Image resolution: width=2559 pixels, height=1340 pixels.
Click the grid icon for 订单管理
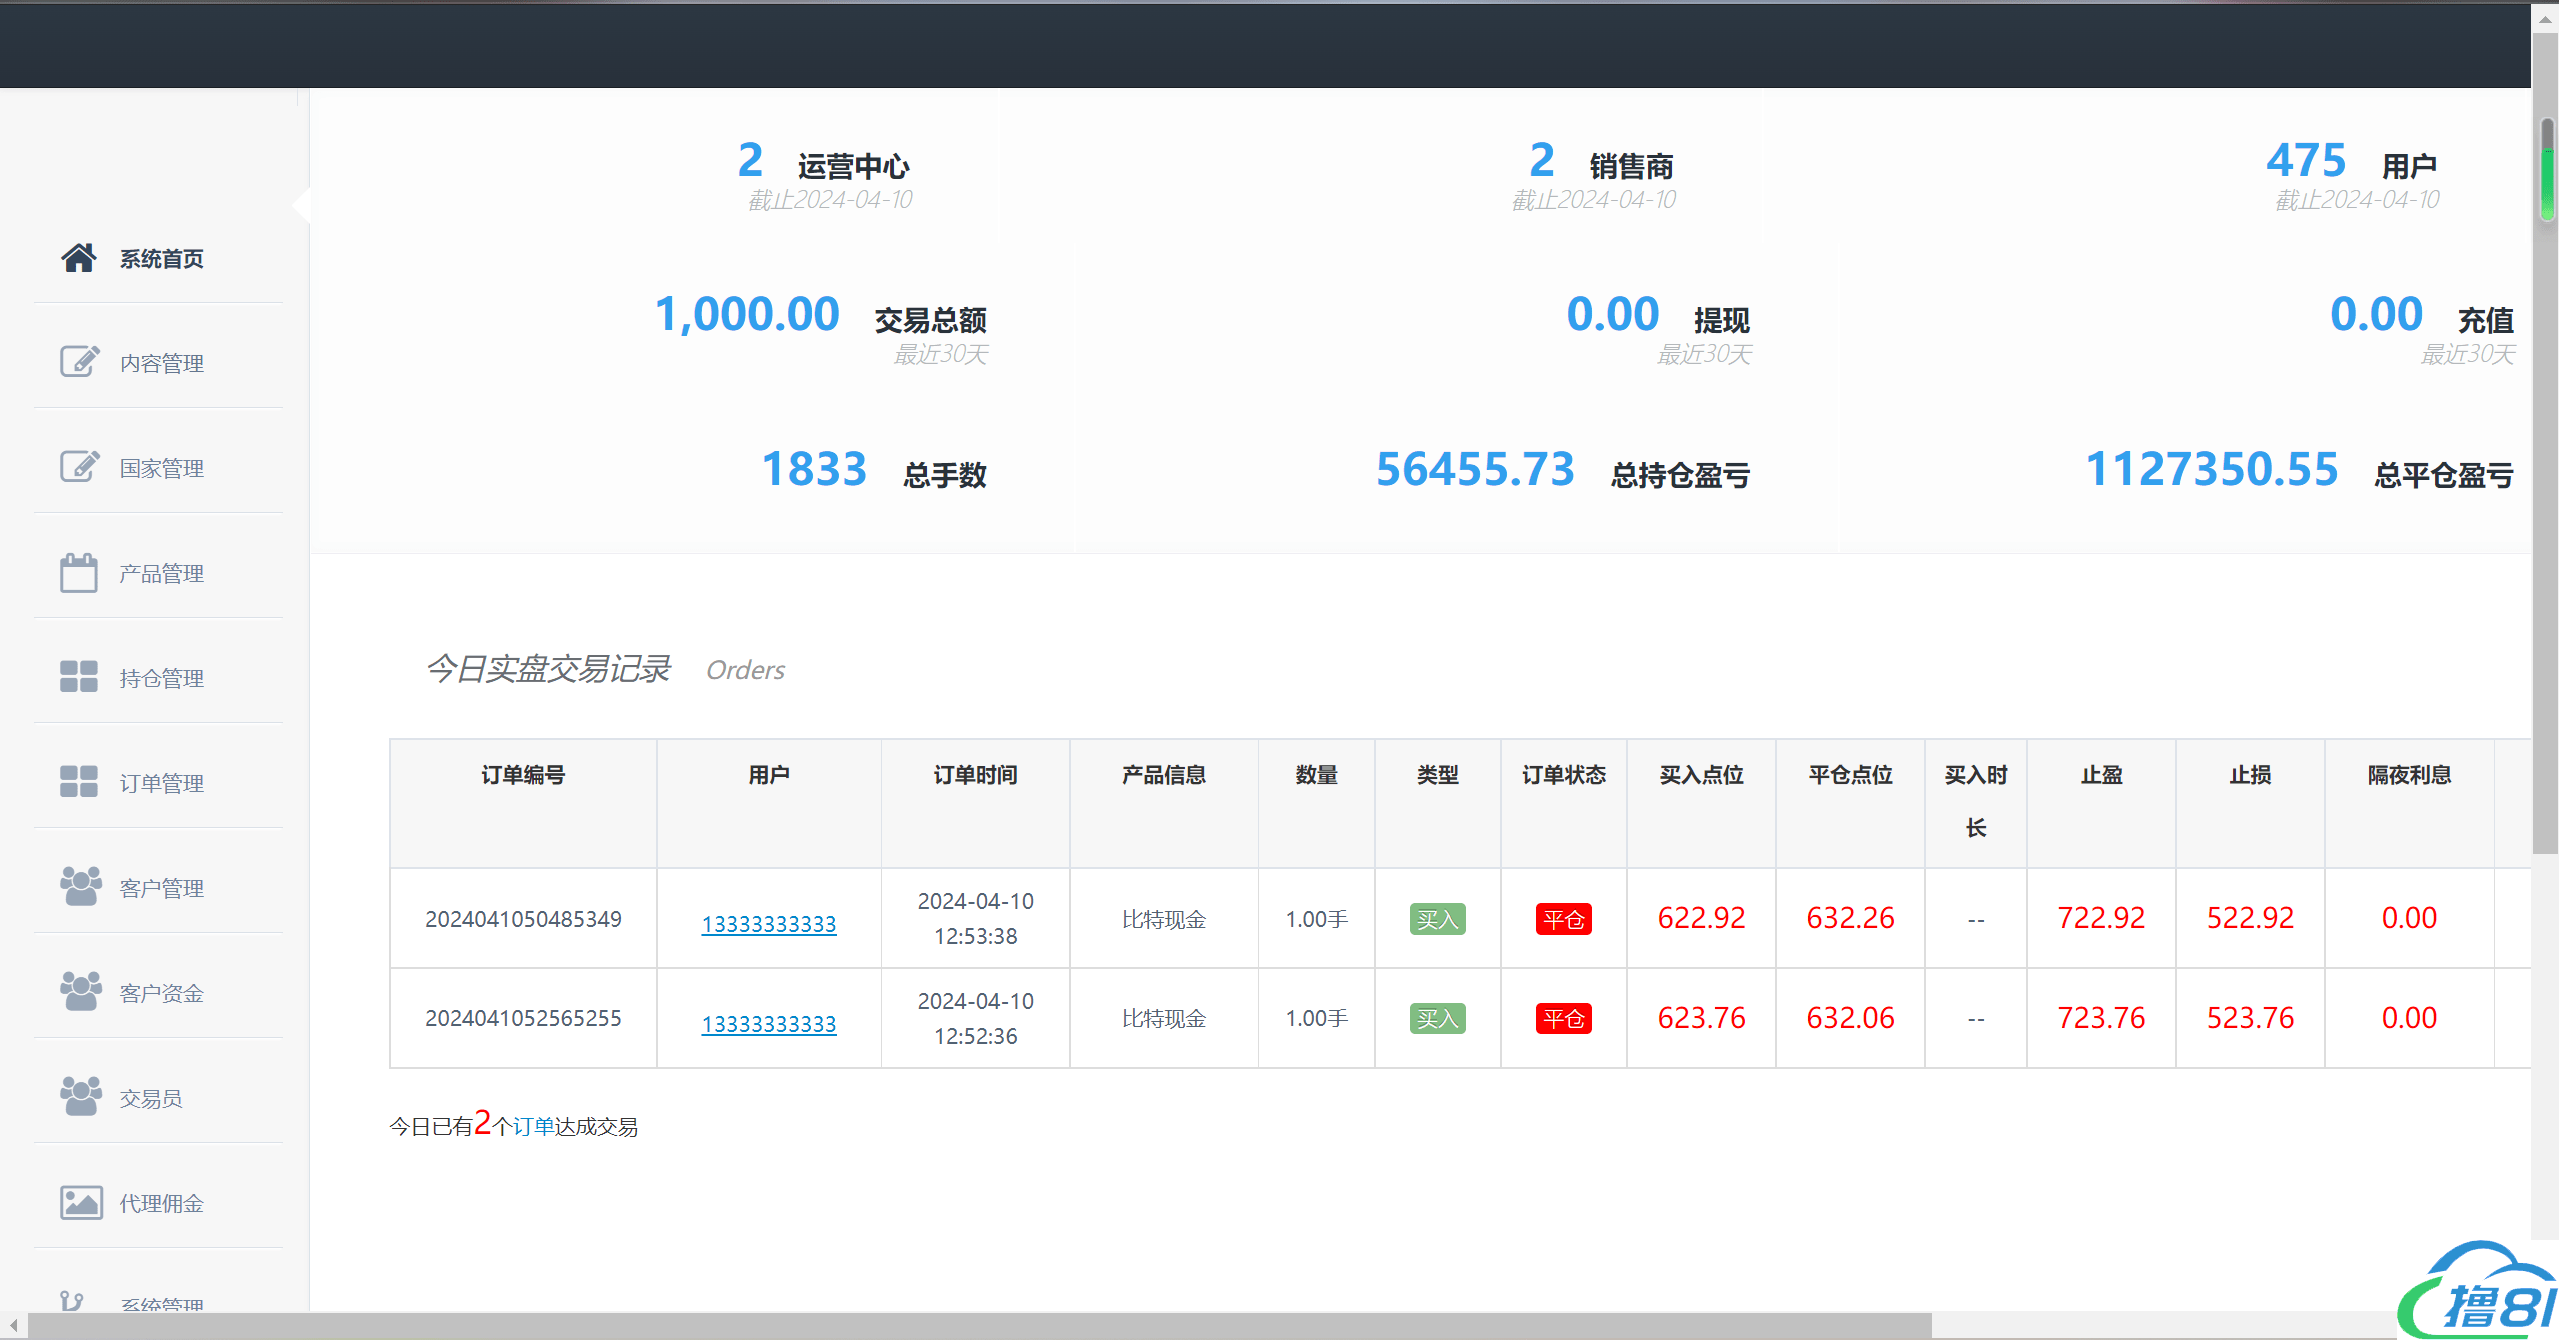79,782
